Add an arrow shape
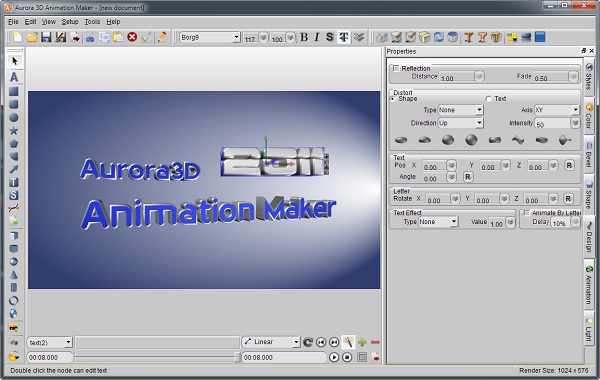This screenshot has width=600, height=380. coord(14,169)
